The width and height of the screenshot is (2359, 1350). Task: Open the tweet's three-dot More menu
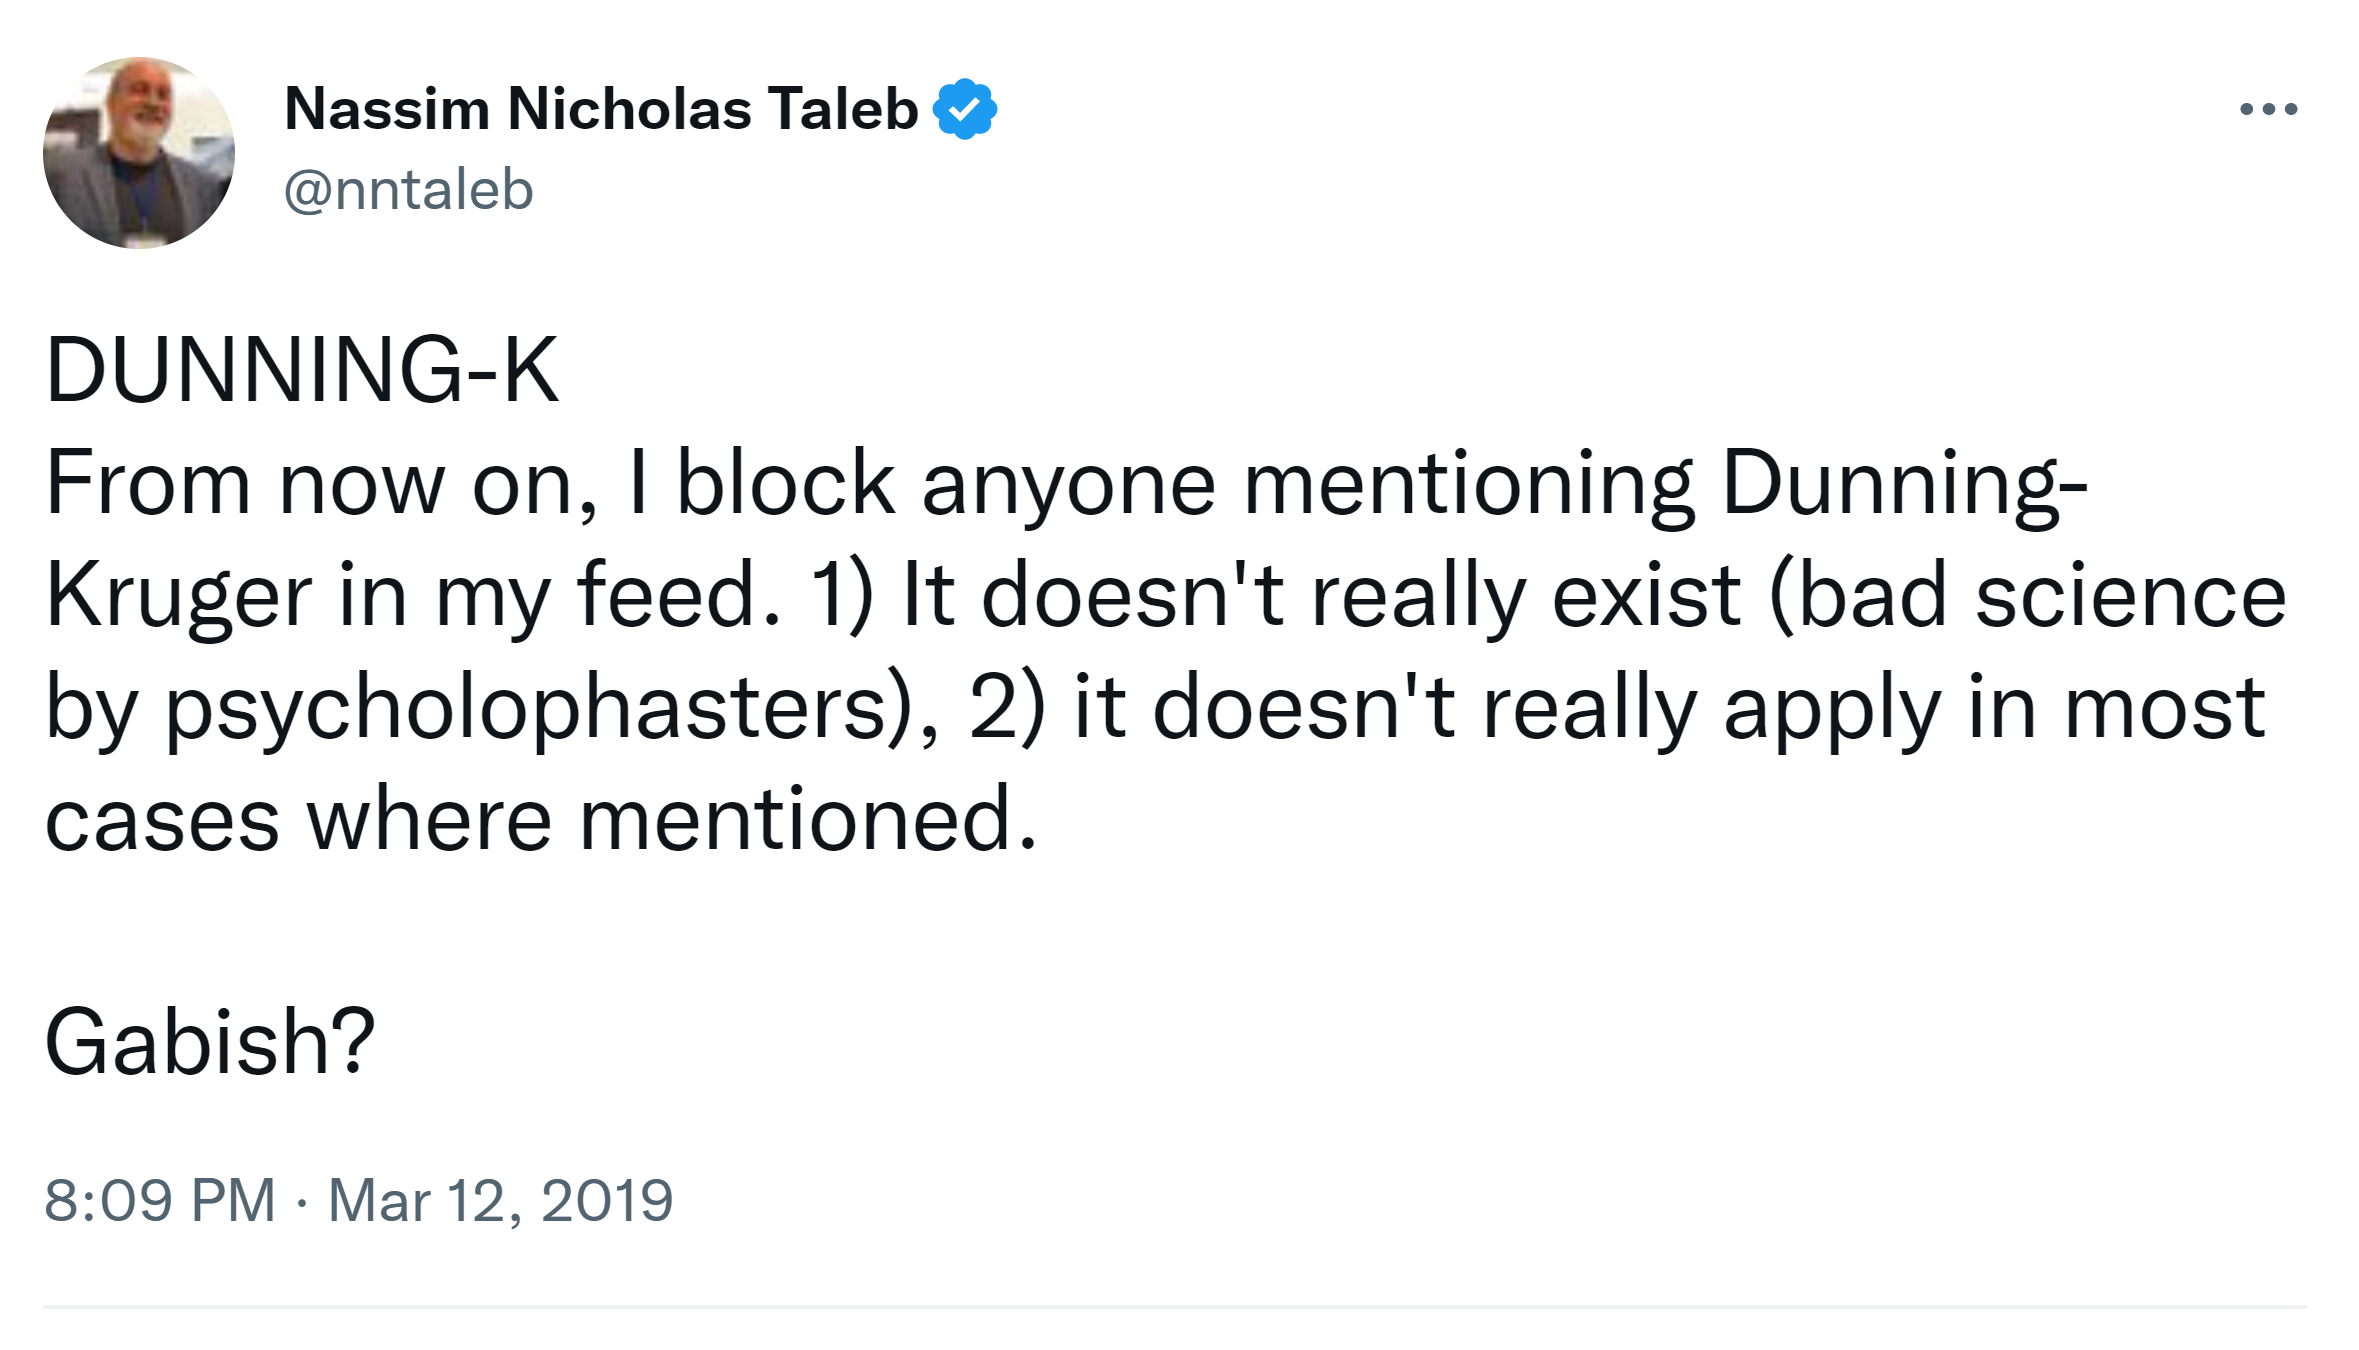coord(2268,108)
